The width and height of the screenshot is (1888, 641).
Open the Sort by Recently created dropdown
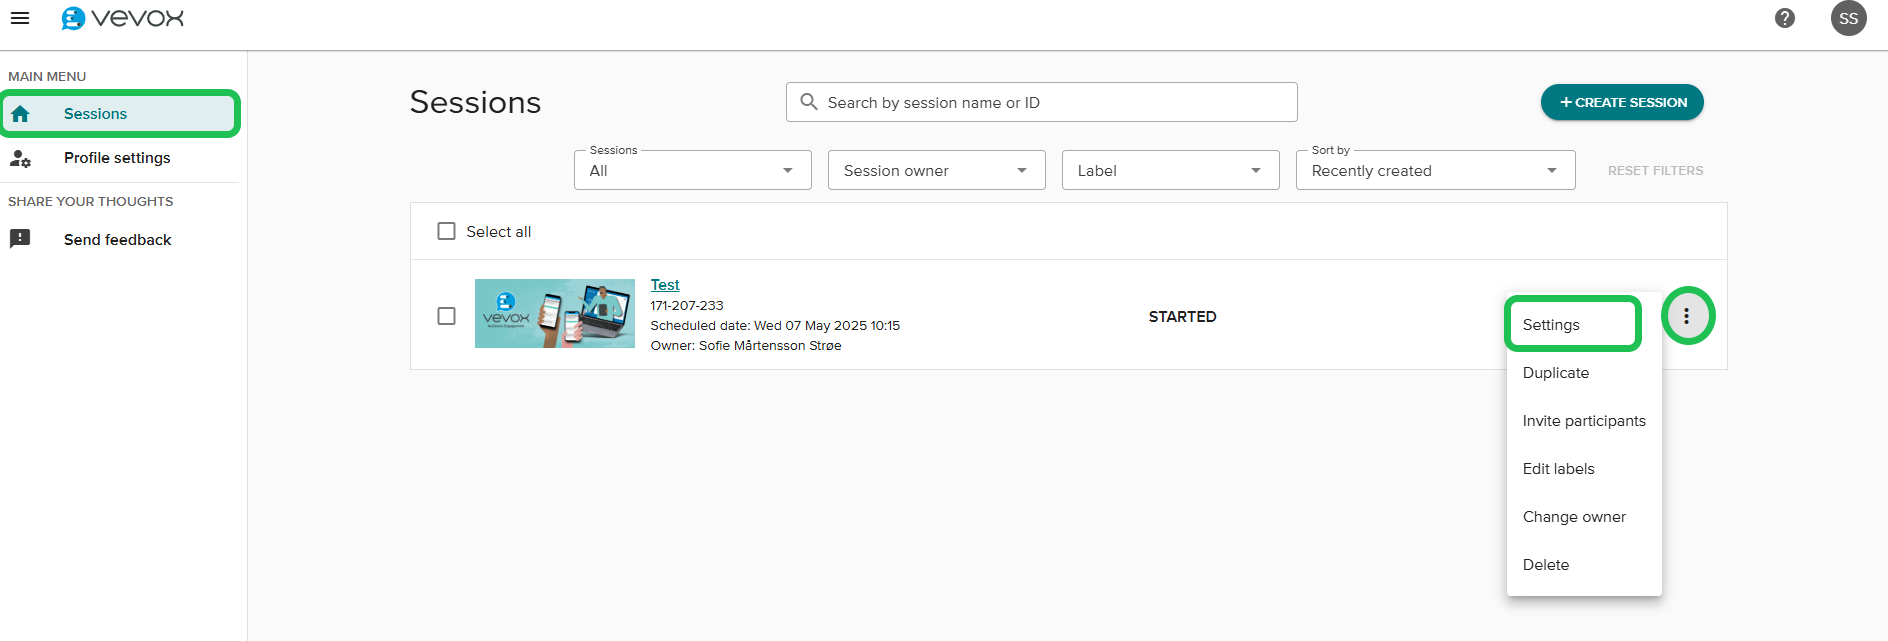click(x=1435, y=171)
